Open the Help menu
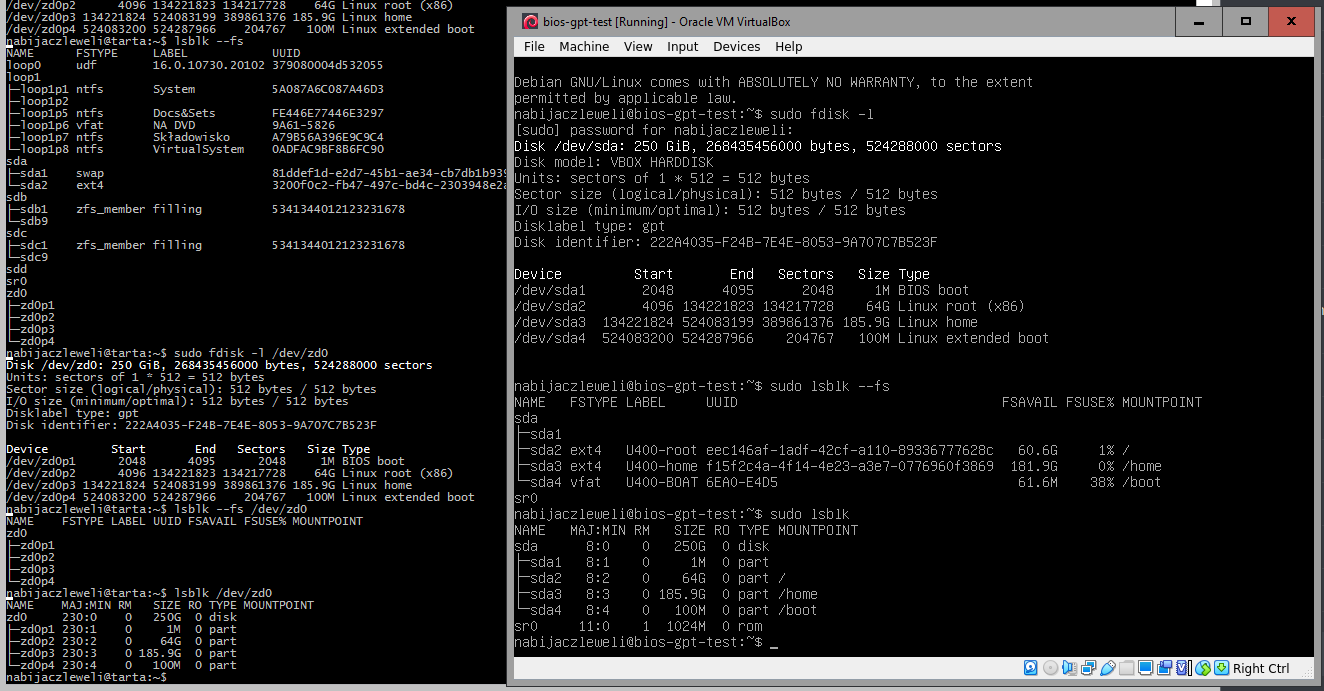The image size is (1324, 691). [x=788, y=47]
